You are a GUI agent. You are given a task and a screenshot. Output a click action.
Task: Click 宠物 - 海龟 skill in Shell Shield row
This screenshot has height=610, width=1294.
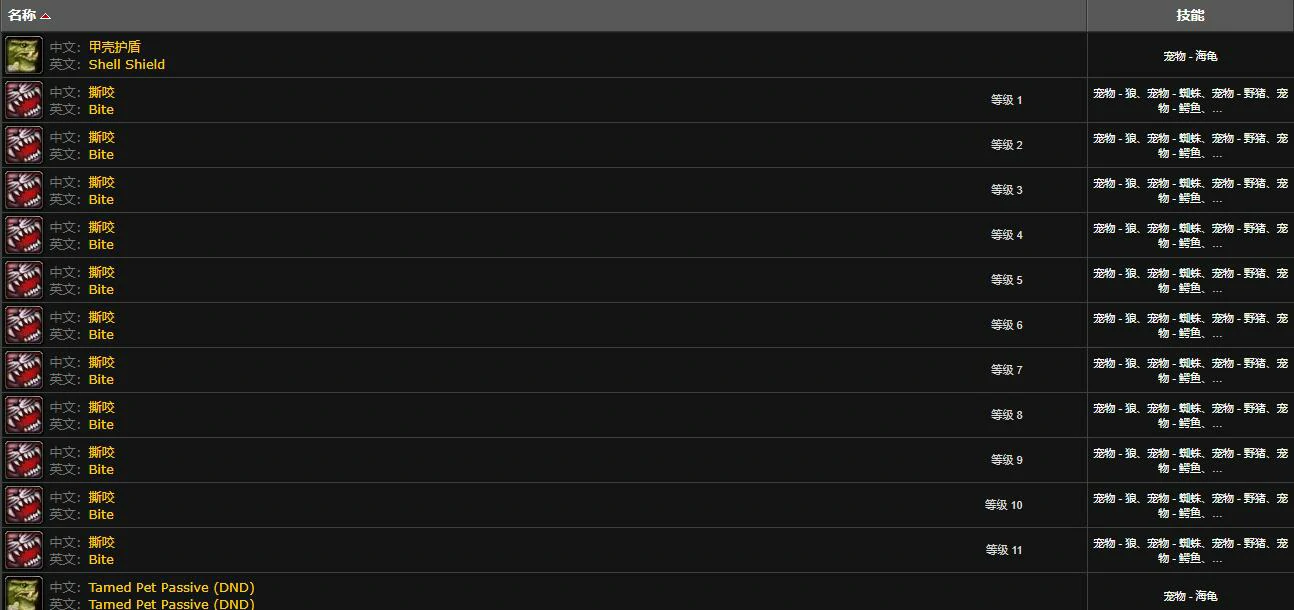click(x=1190, y=56)
